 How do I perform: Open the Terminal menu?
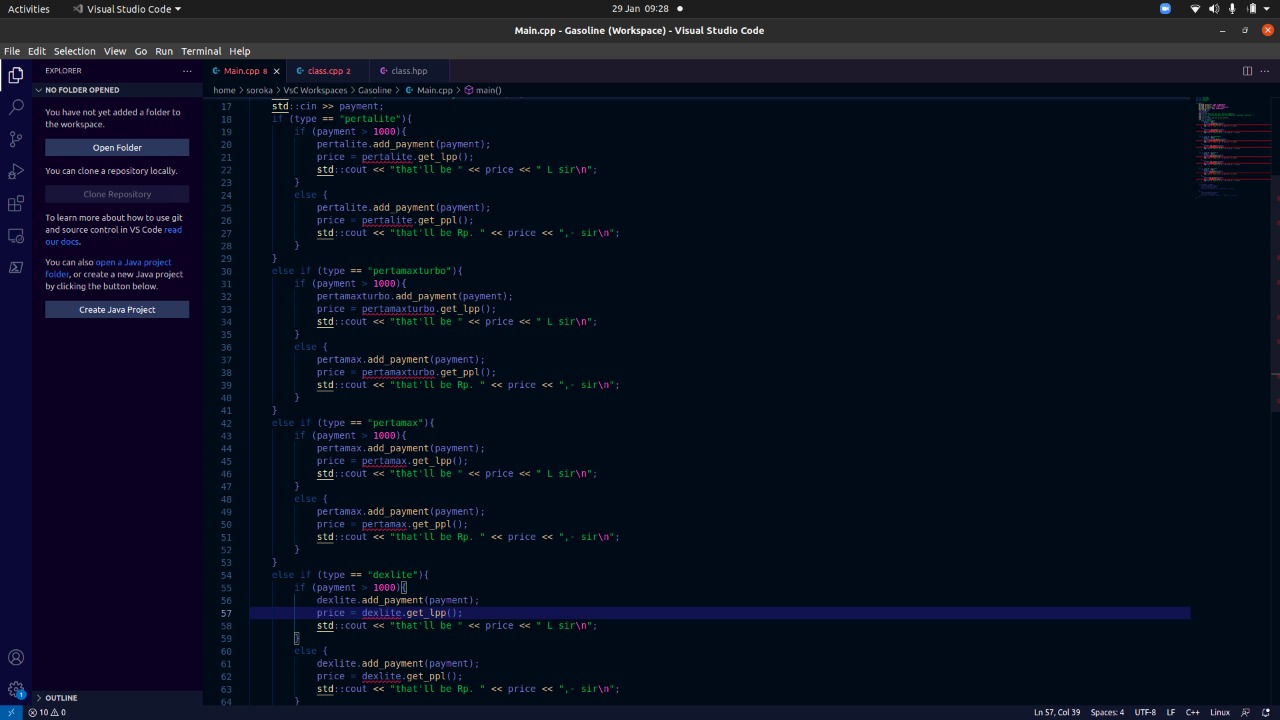(201, 51)
